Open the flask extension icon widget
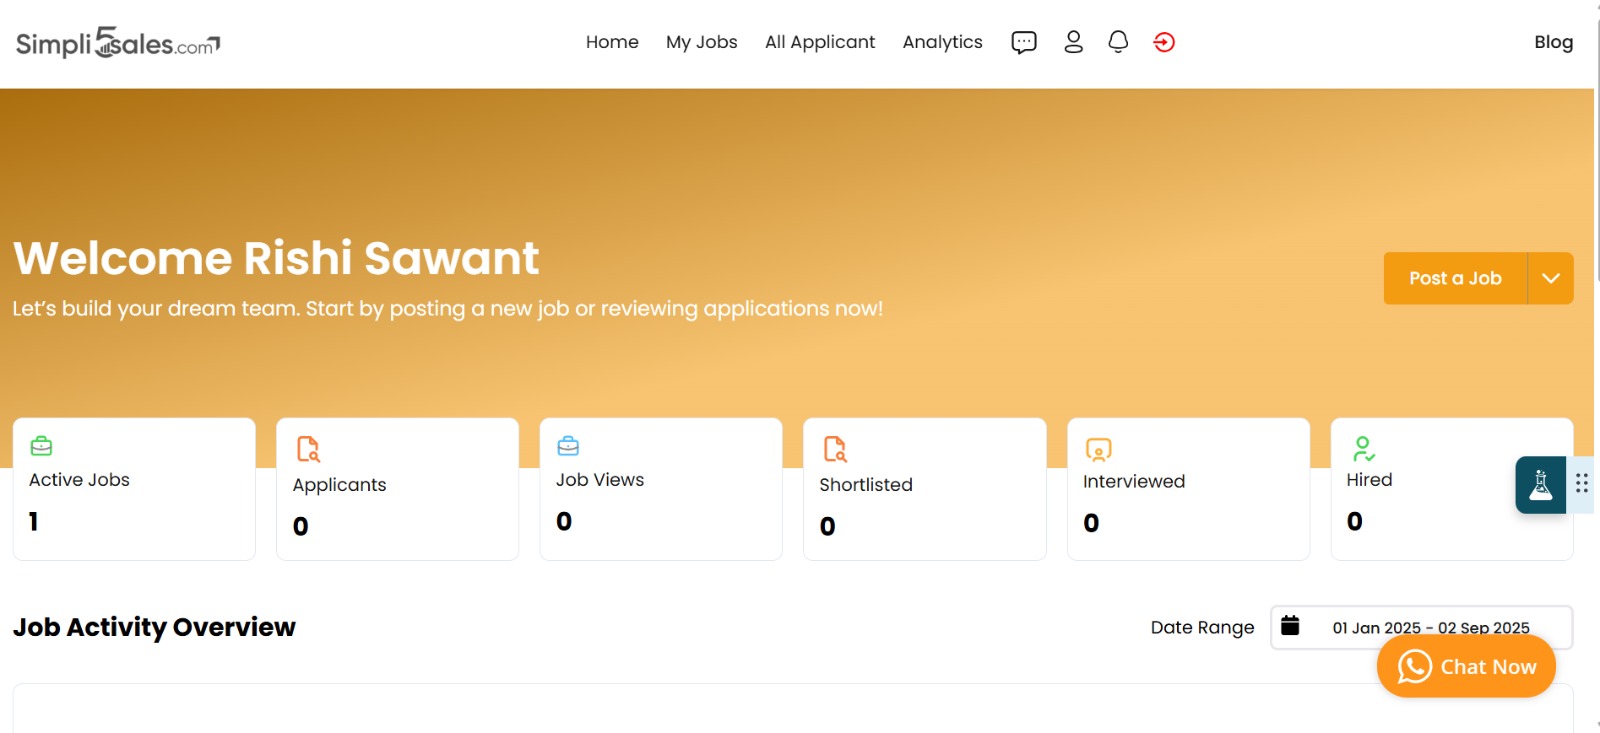 (1541, 485)
